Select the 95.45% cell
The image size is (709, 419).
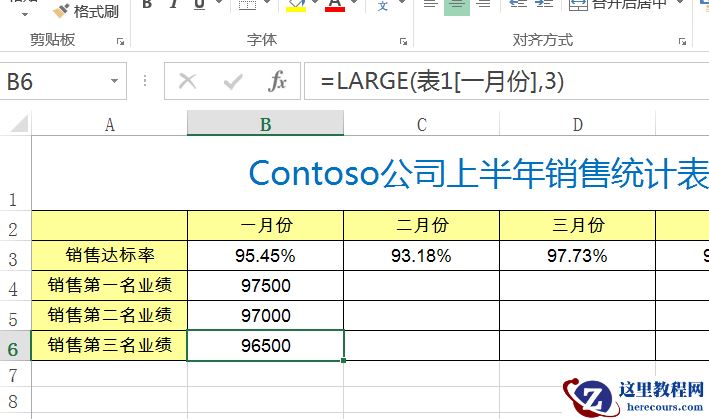pos(265,256)
